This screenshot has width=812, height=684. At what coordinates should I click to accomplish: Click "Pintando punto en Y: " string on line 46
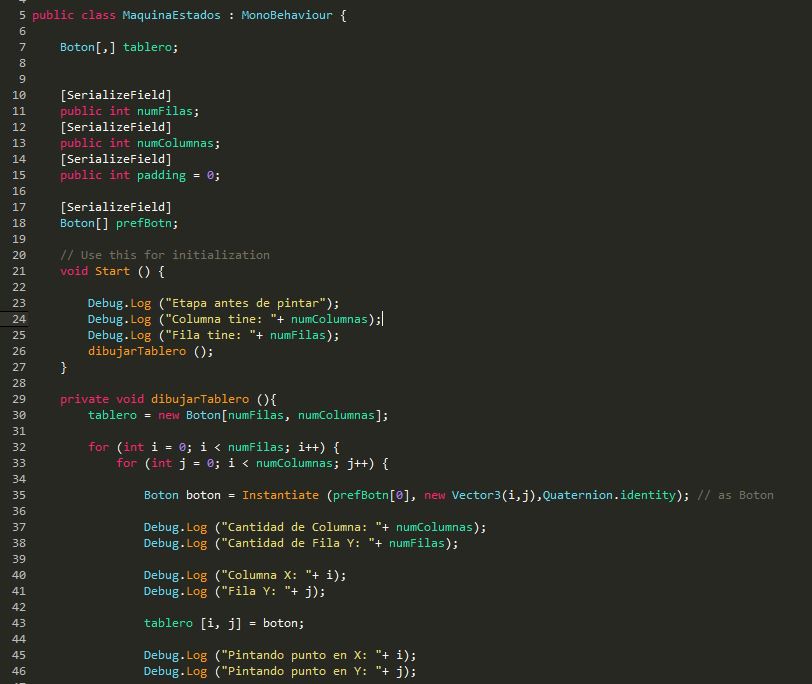[301, 672]
